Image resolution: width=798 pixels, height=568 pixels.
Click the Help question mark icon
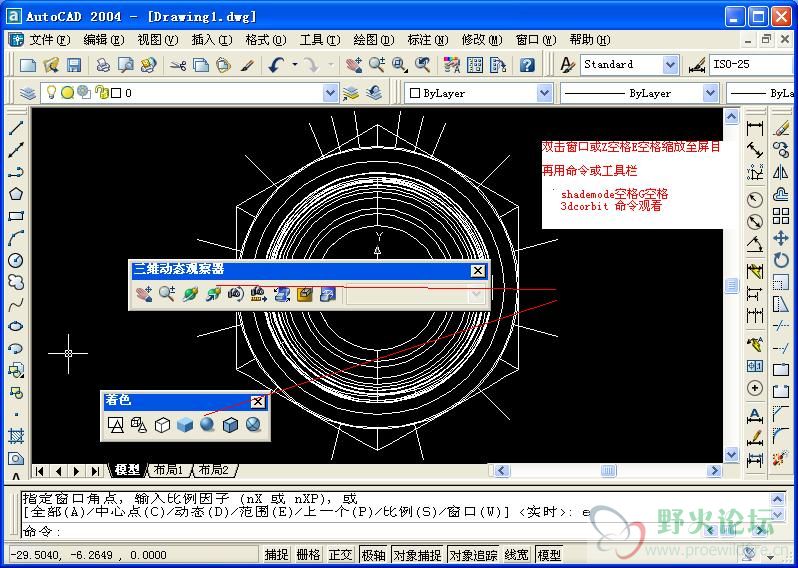pos(527,65)
